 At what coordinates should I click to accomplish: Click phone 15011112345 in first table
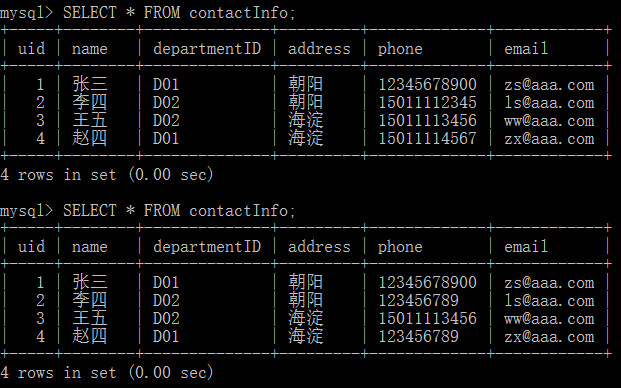click(x=427, y=103)
